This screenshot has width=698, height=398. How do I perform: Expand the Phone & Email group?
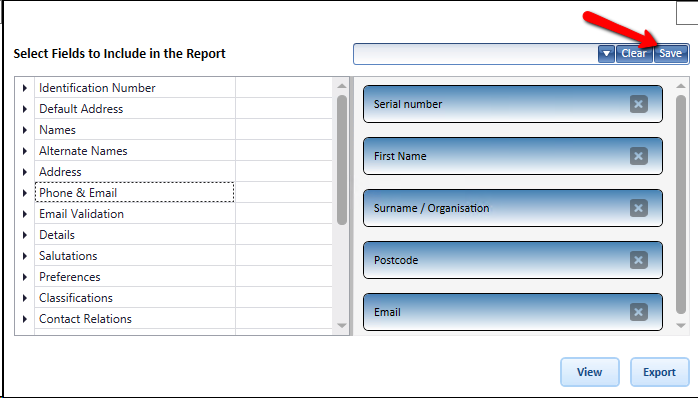click(25, 193)
